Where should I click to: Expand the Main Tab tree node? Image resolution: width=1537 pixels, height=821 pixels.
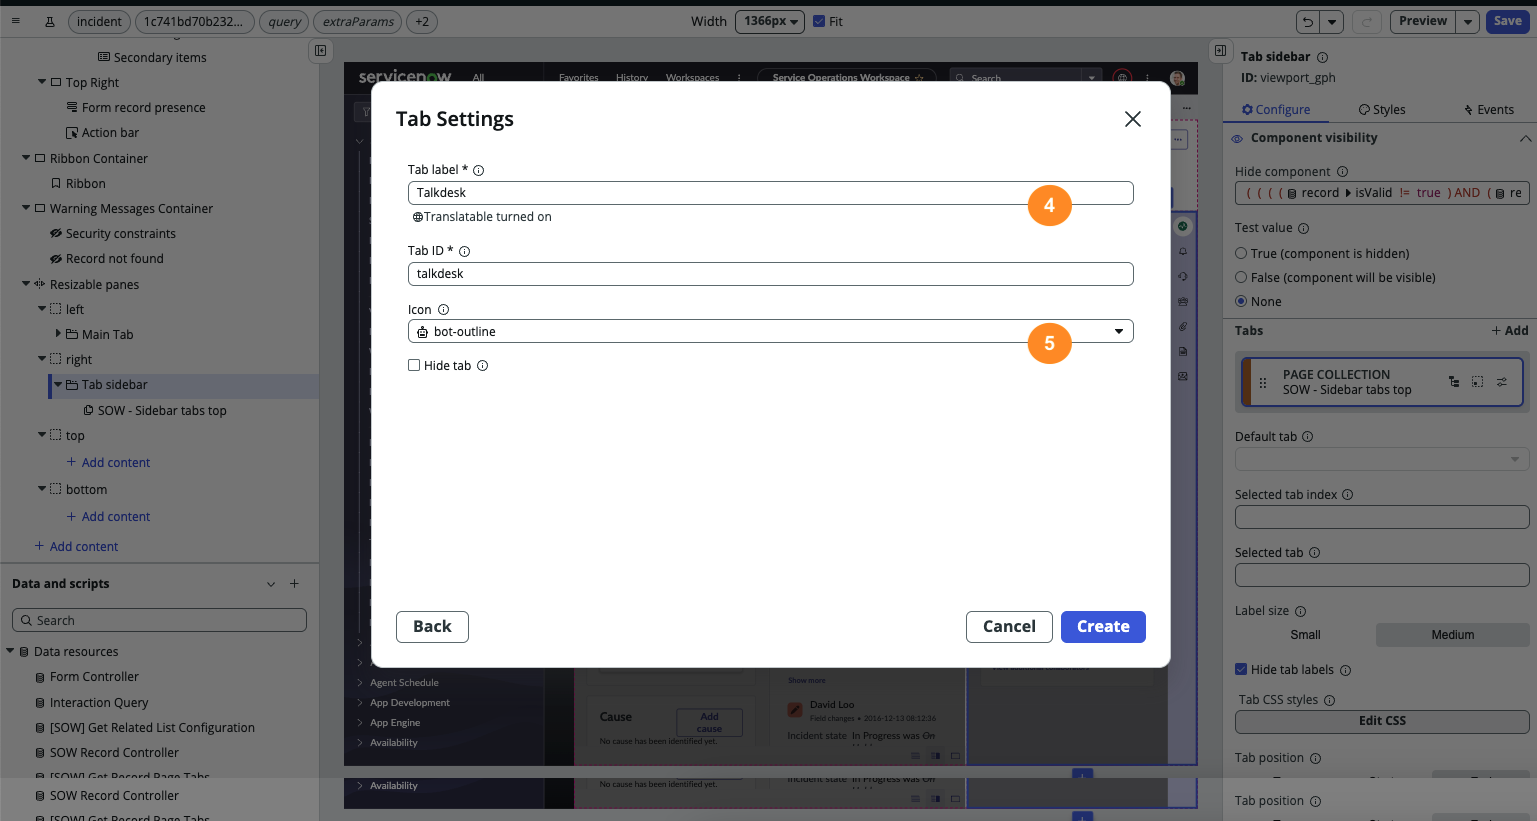tap(58, 334)
